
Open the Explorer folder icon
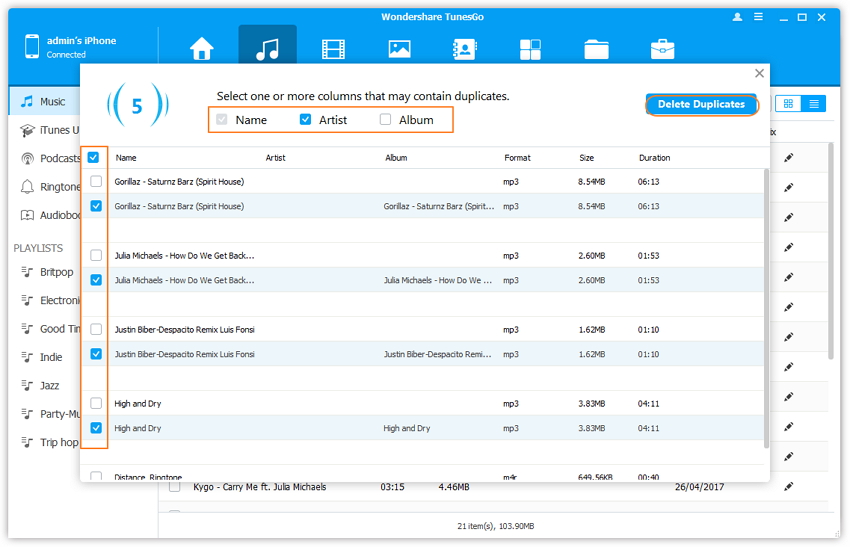596,49
